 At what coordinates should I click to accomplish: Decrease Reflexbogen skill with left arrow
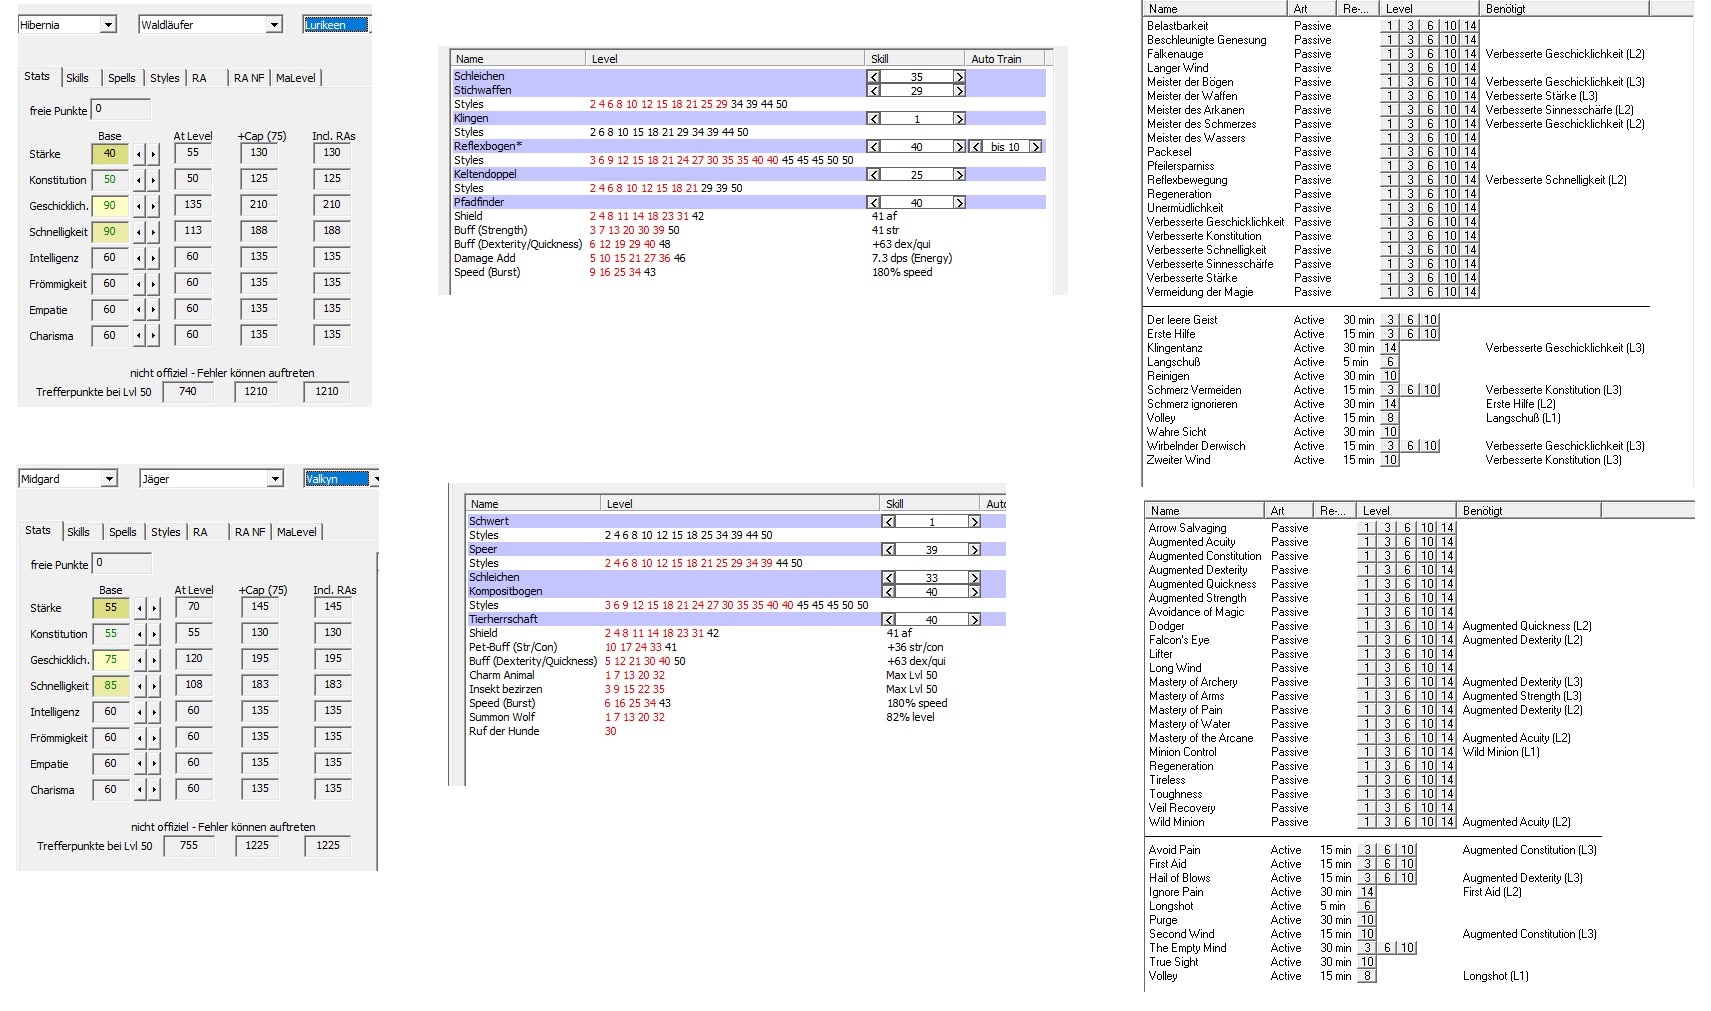pos(874,147)
